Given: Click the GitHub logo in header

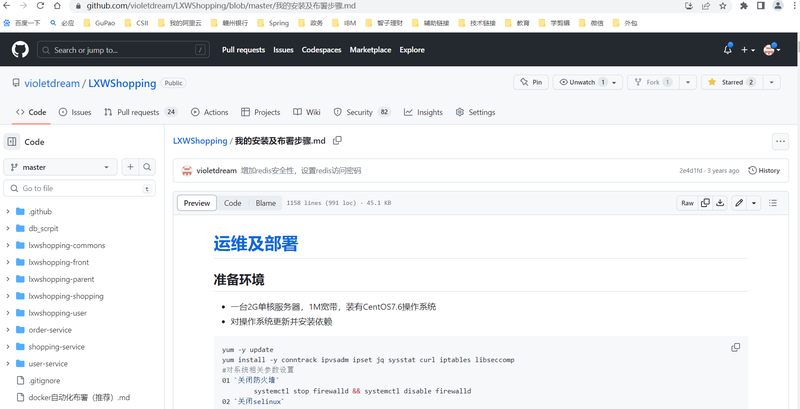Looking at the screenshot, I should (20, 49).
